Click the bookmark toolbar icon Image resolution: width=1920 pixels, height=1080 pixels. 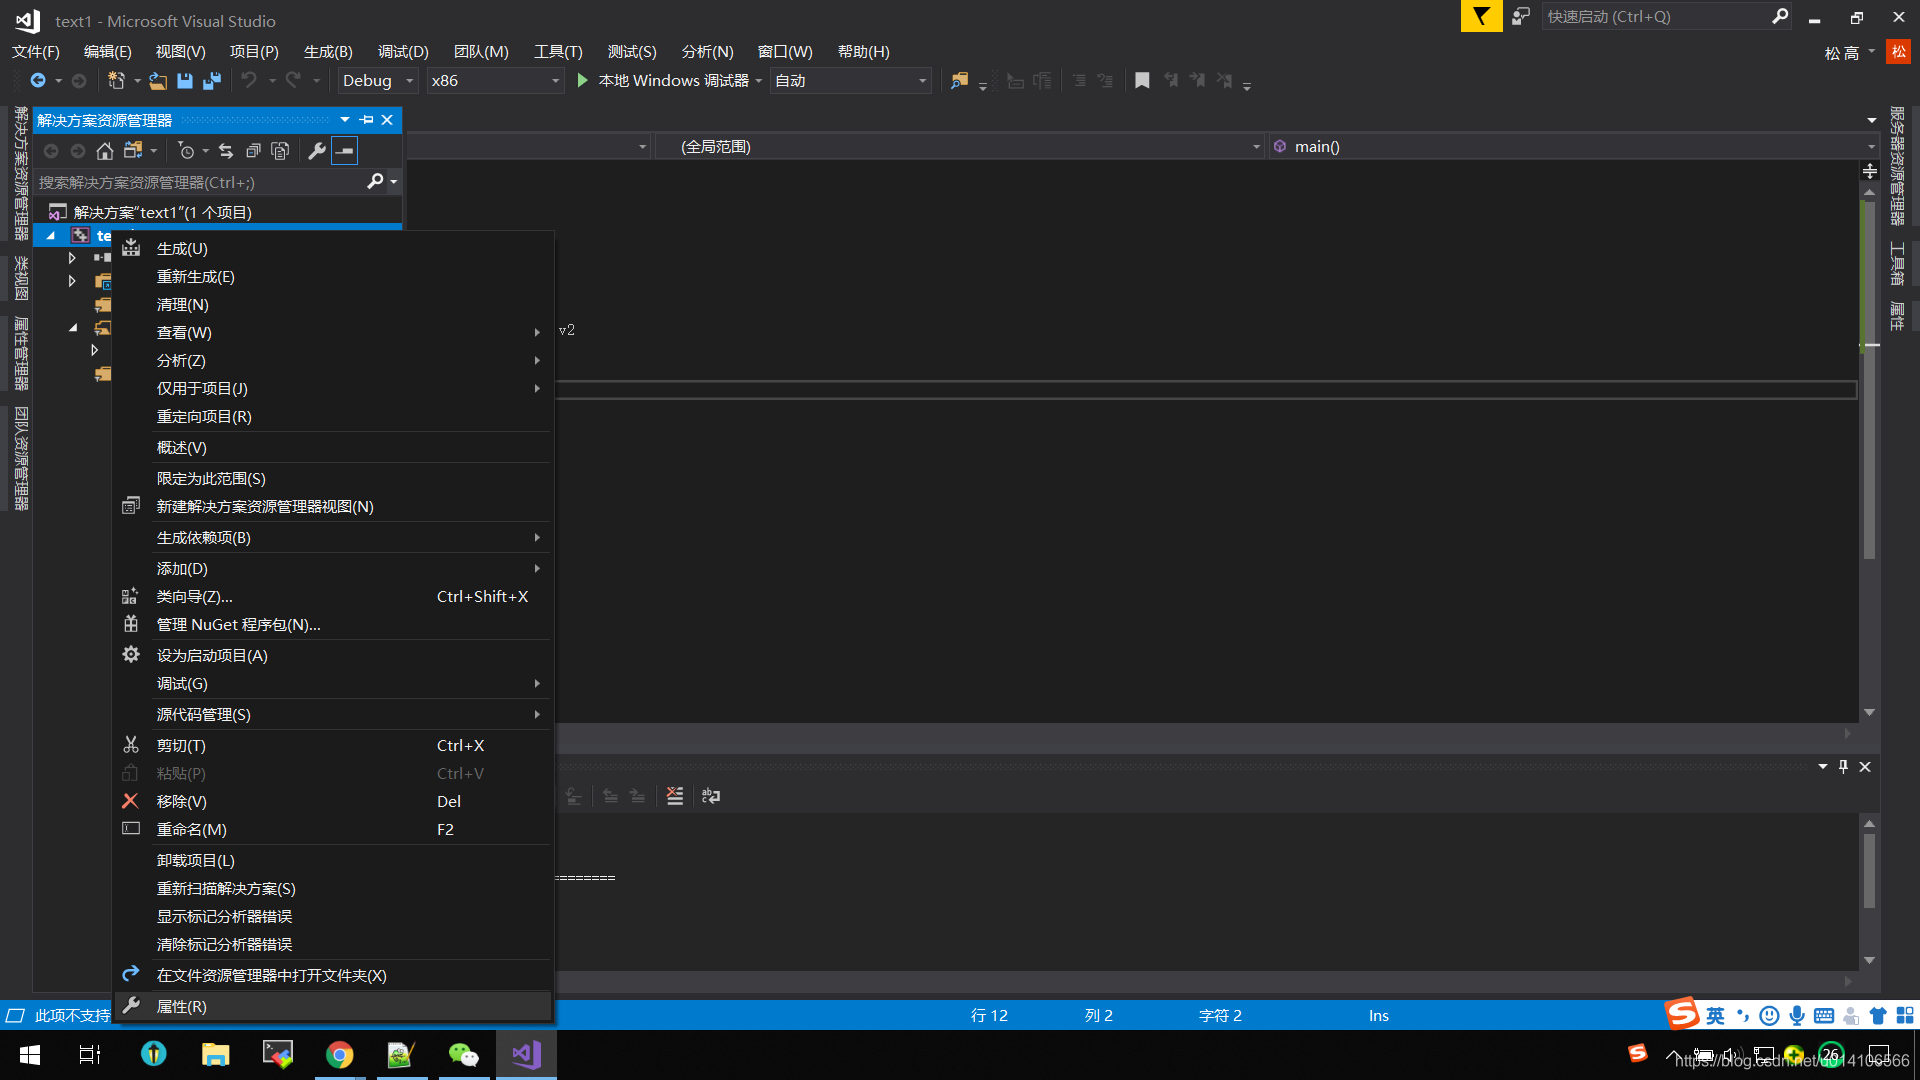point(1142,81)
